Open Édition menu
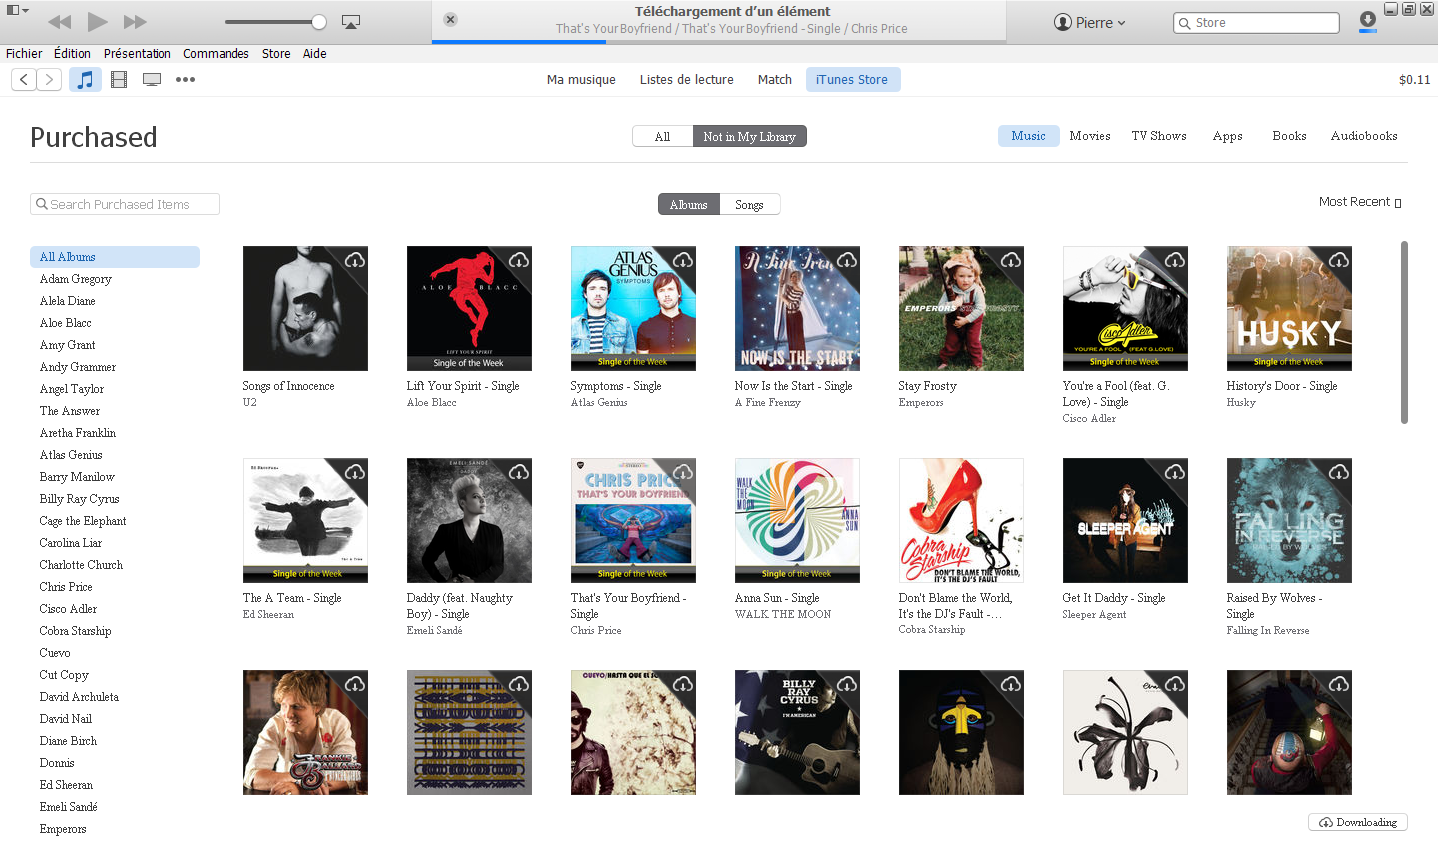This screenshot has width=1438, height=846. (x=72, y=54)
